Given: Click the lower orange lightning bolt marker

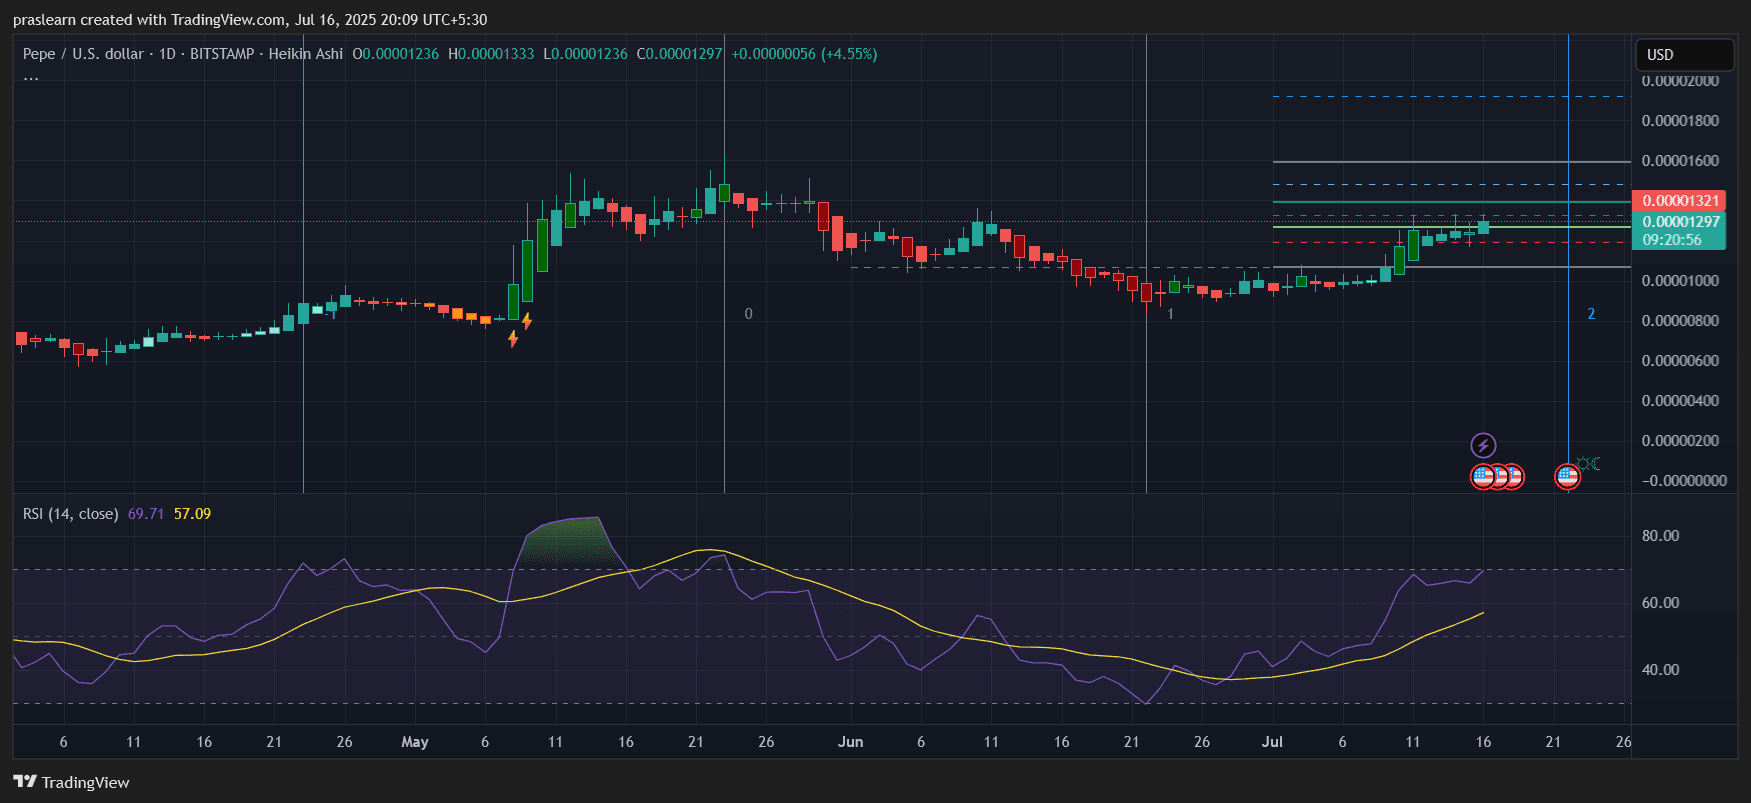Looking at the screenshot, I should point(513,339).
